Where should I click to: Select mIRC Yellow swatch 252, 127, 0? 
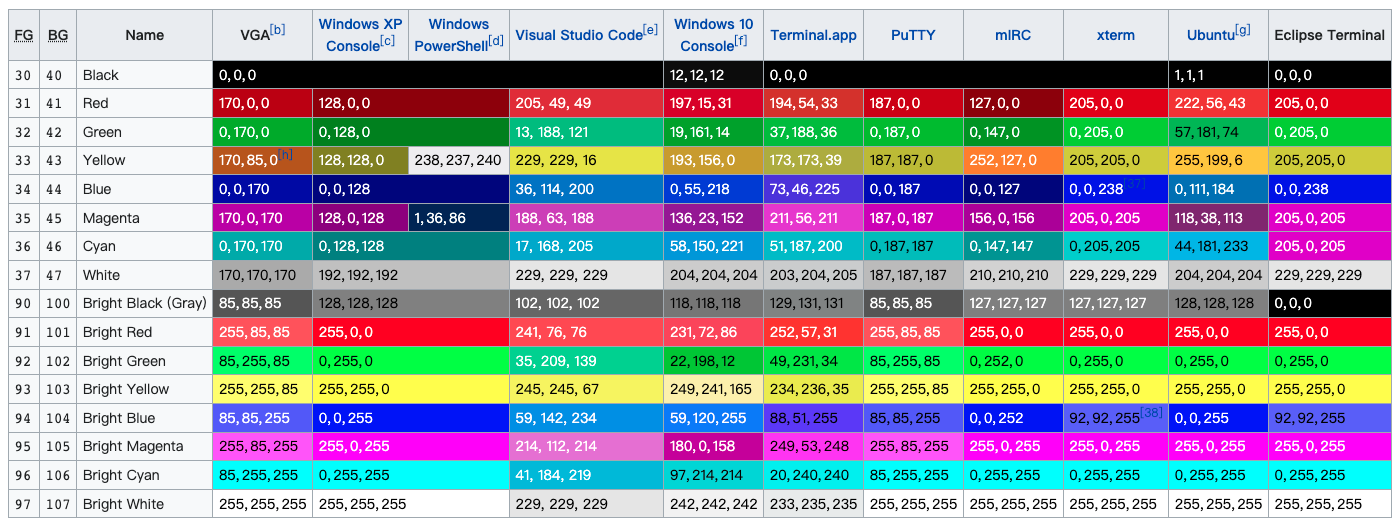coord(1013,160)
